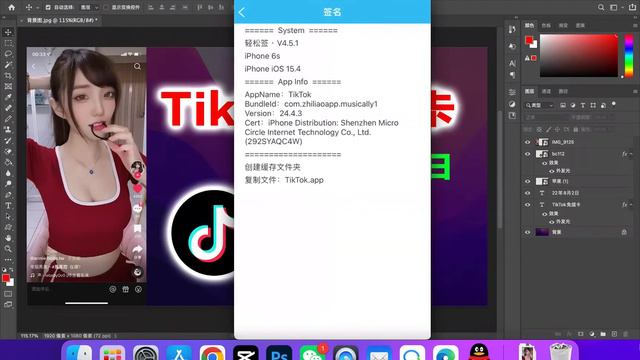Filter layers by adjustment layers
640x360 pixels.
tap(573, 105)
